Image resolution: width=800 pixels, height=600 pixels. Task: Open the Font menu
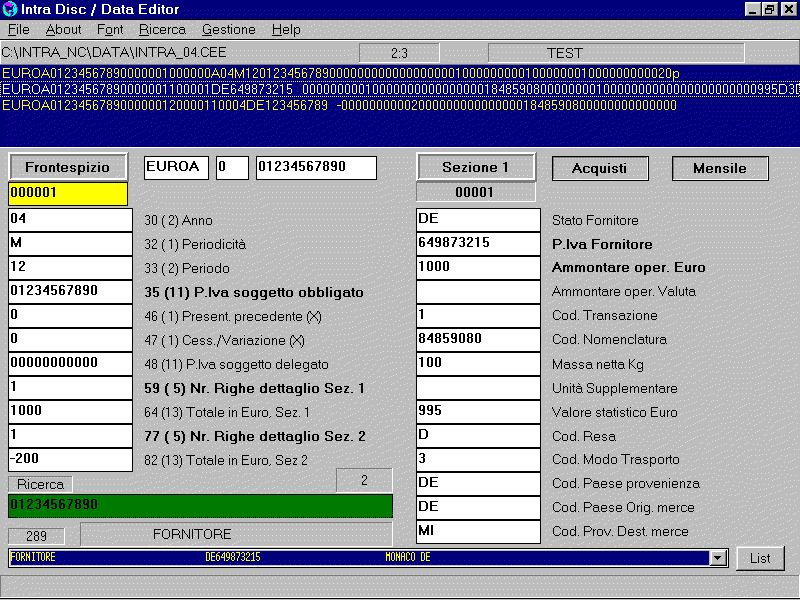[x=110, y=30]
